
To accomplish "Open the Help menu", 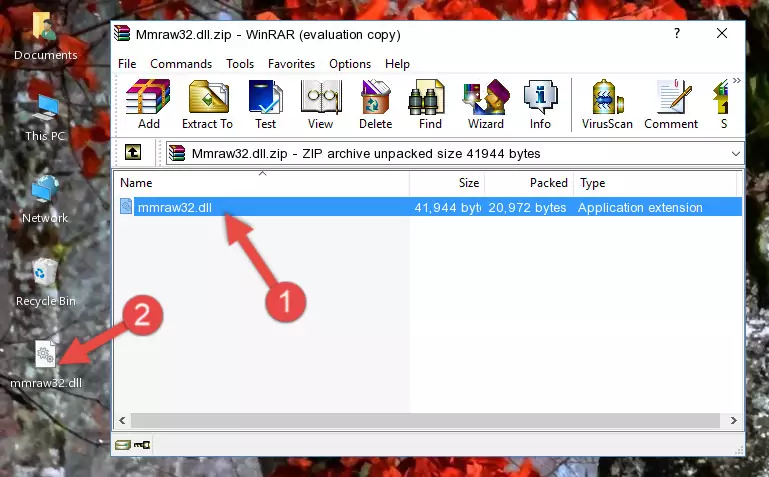I will tap(397, 64).
